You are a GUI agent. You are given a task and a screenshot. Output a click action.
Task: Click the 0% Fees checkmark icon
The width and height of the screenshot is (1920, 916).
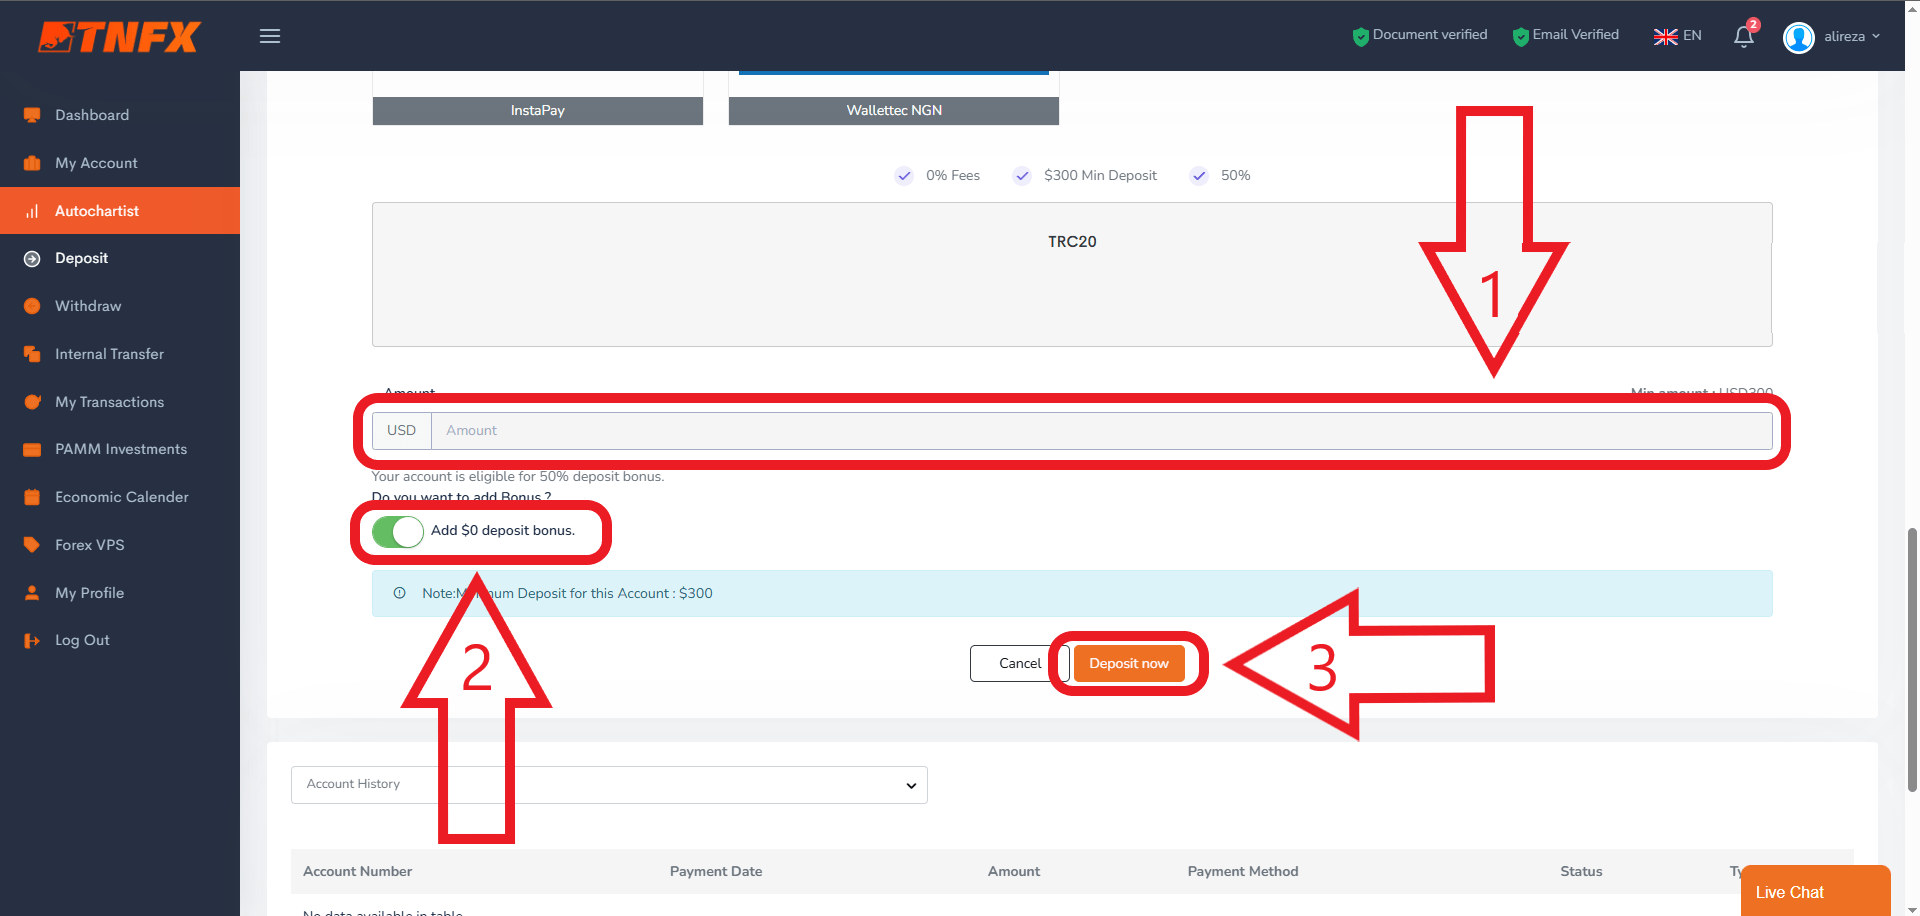coord(904,176)
